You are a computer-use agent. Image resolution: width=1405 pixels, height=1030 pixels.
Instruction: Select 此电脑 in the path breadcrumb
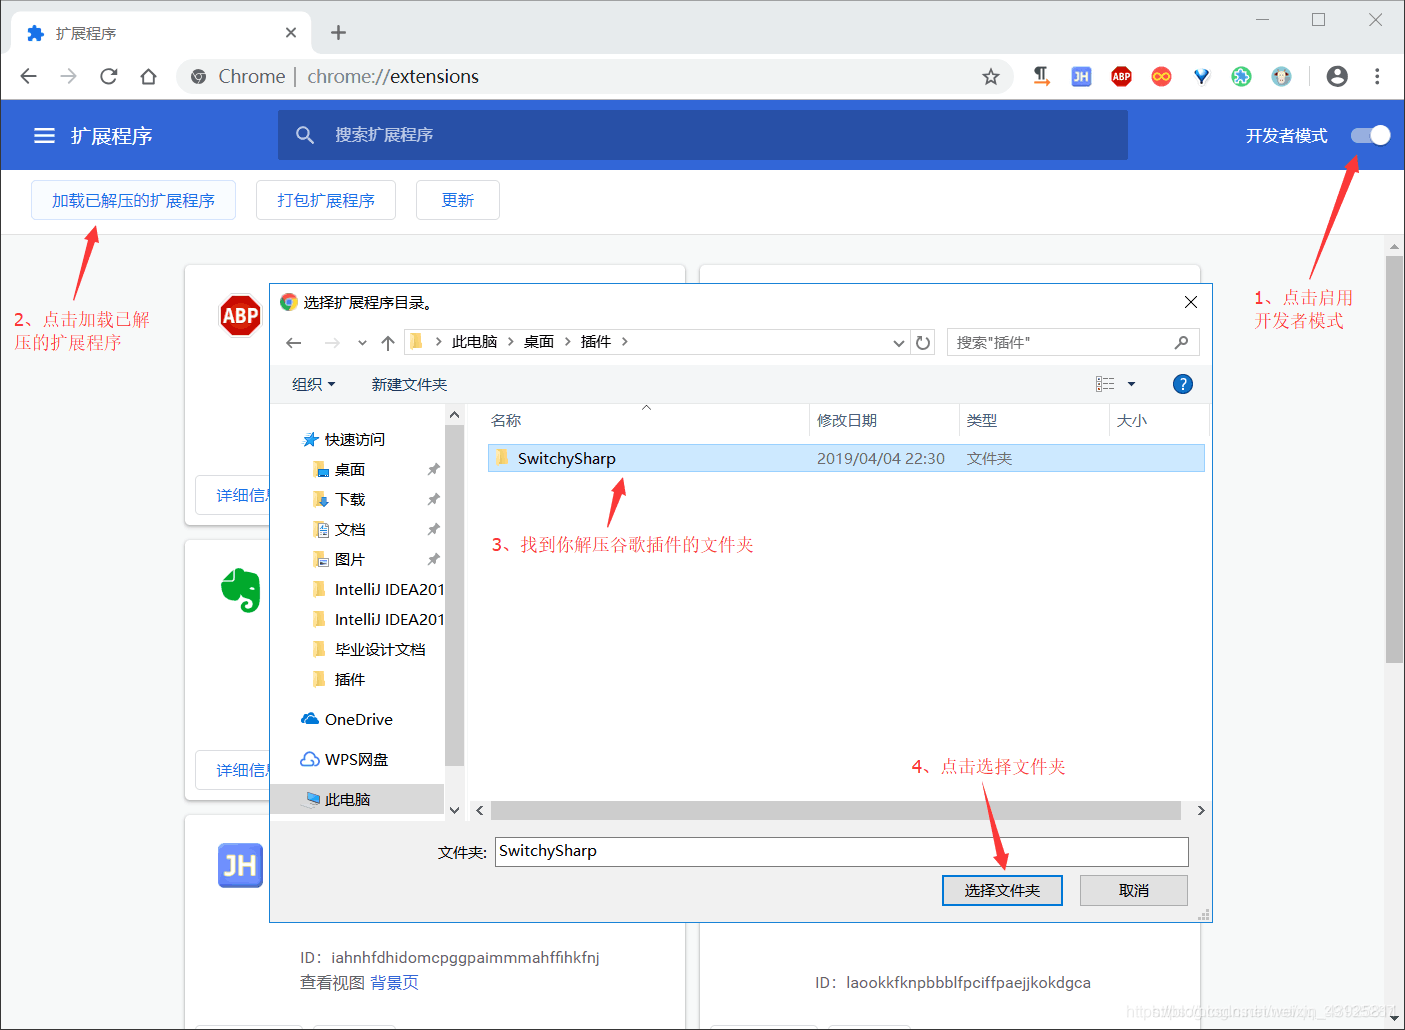474,342
